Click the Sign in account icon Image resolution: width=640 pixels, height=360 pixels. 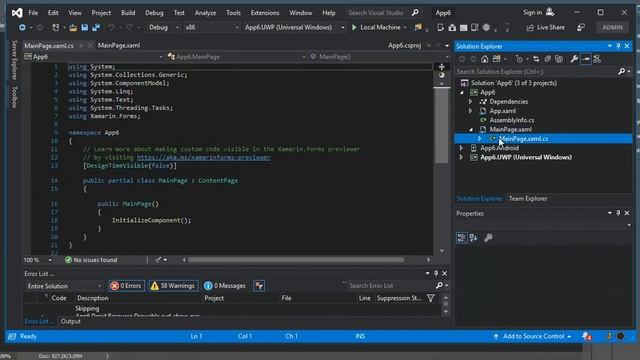pos(550,12)
